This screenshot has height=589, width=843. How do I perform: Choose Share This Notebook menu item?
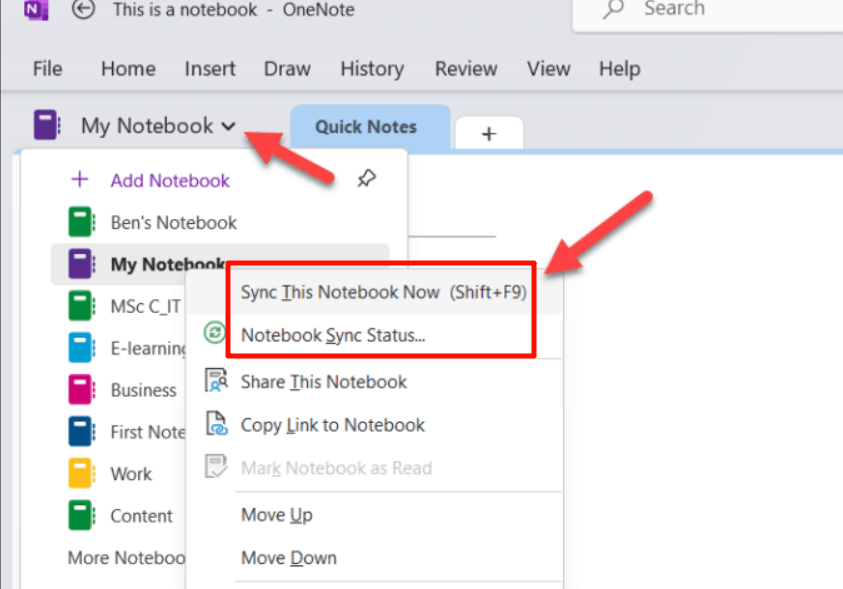point(324,382)
